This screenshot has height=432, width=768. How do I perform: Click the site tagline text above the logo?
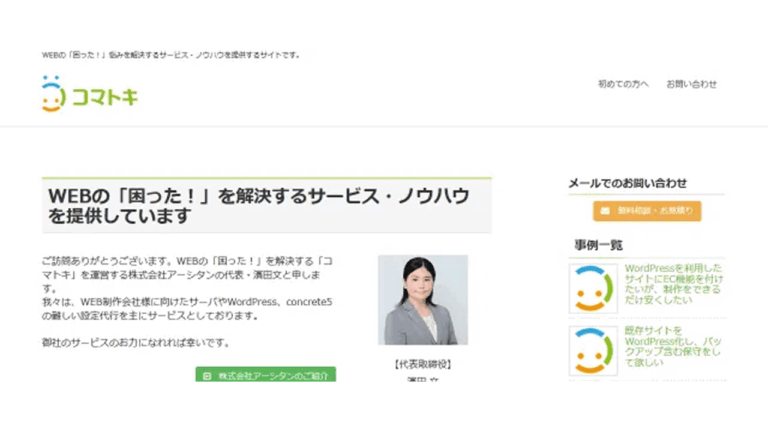tap(170, 55)
